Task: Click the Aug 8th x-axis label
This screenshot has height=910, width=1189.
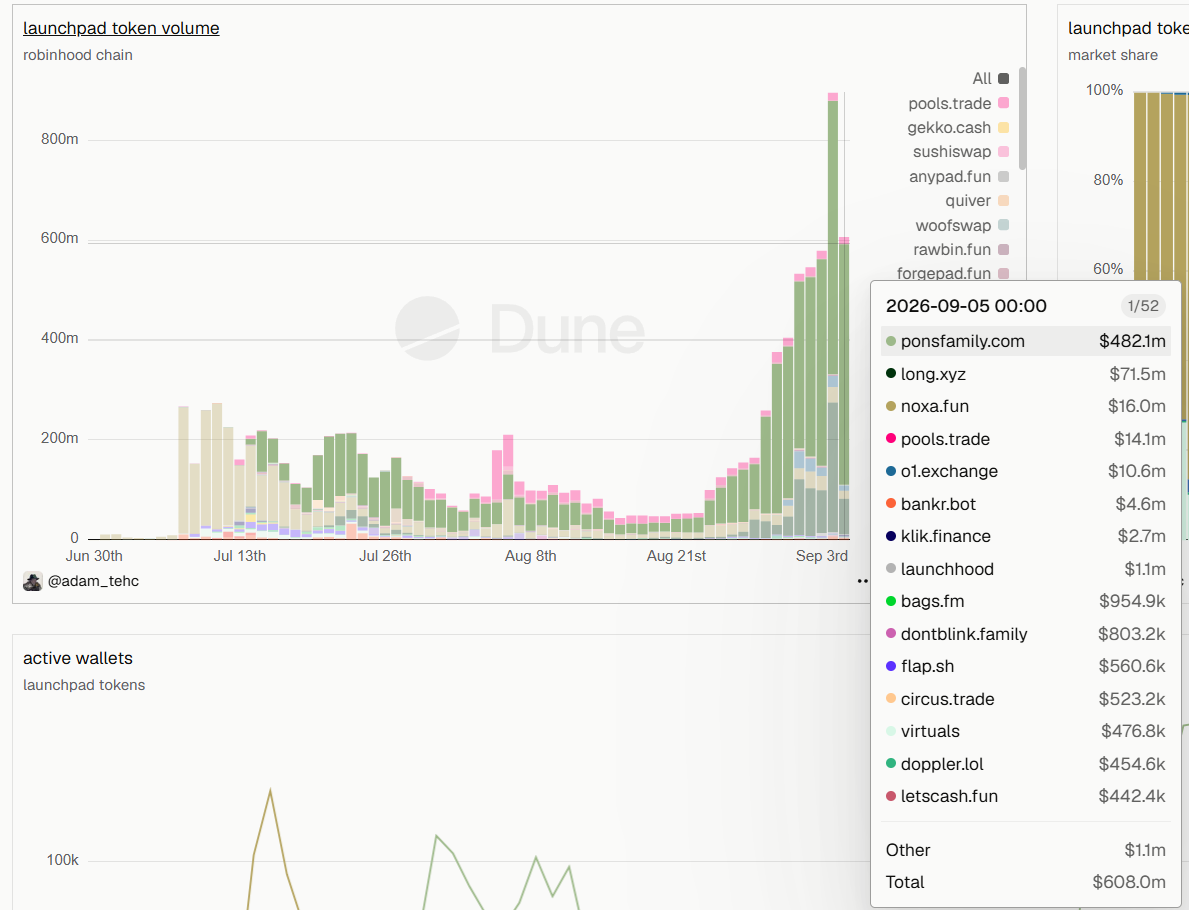Action: 531,556
